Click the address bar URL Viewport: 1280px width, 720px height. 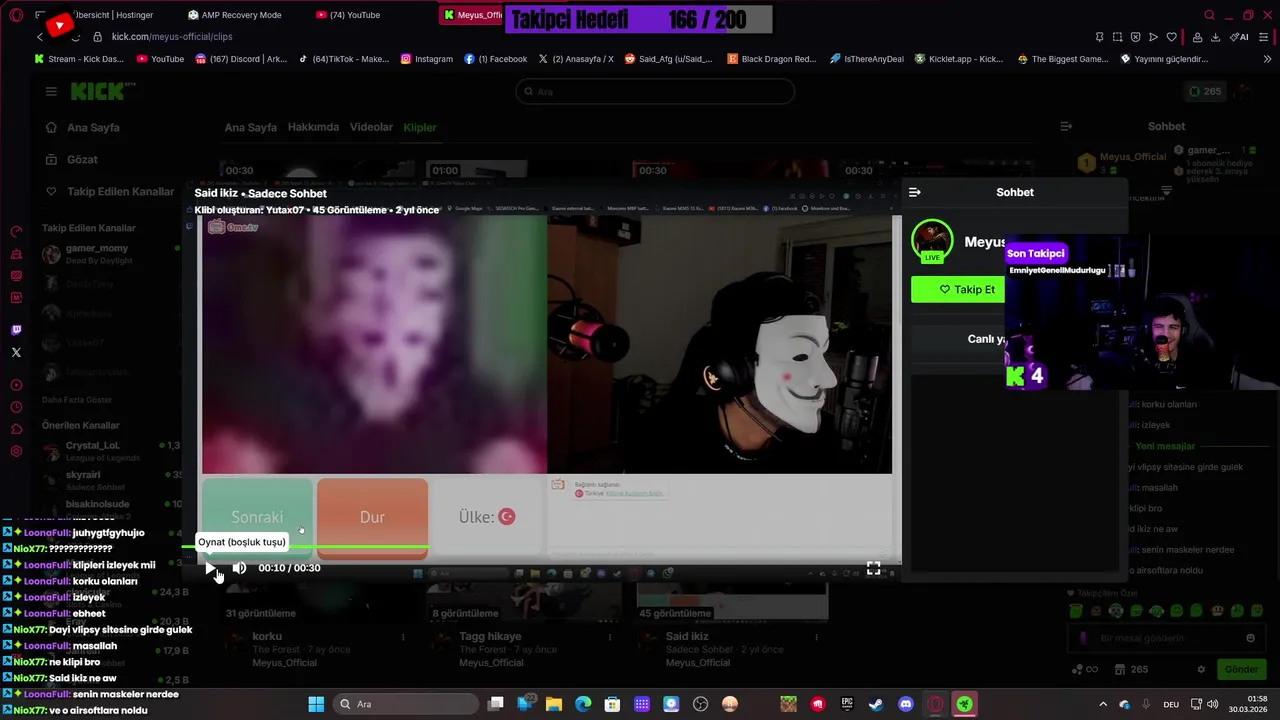(x=172, y=37)
